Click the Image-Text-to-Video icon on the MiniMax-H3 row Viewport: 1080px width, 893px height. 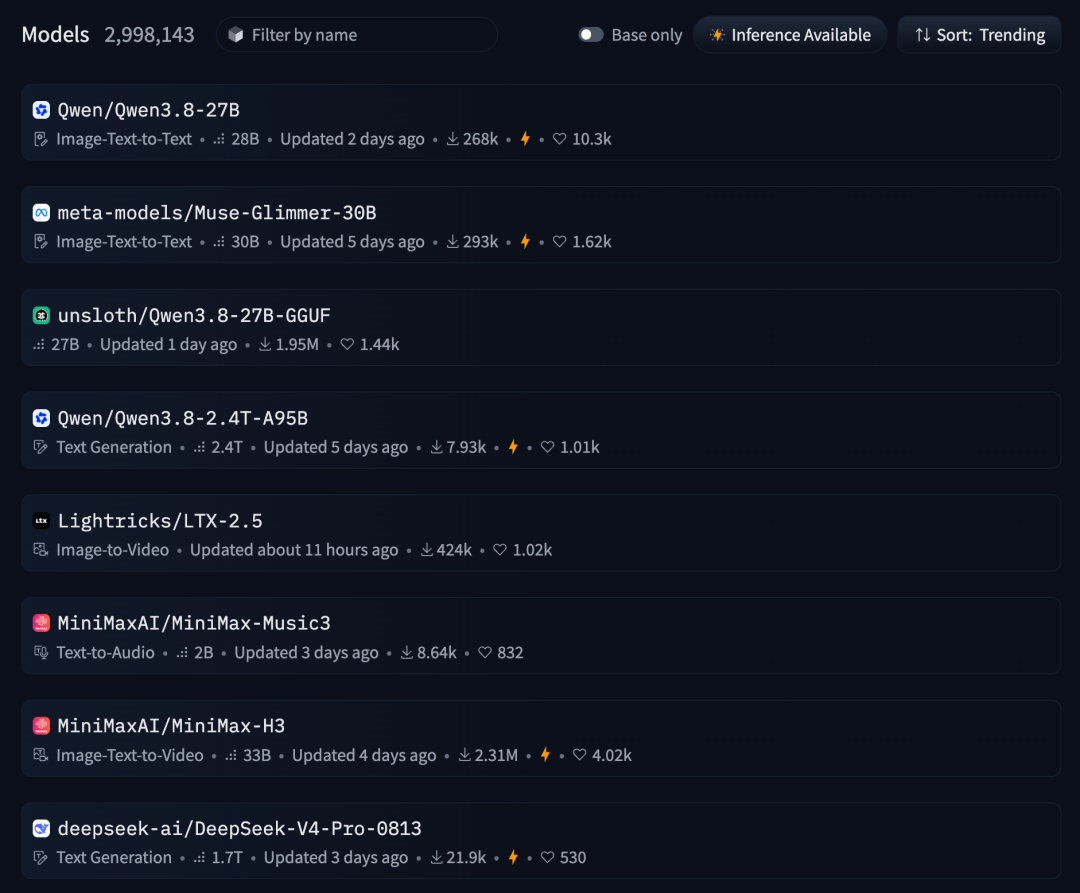coord(41,755)
